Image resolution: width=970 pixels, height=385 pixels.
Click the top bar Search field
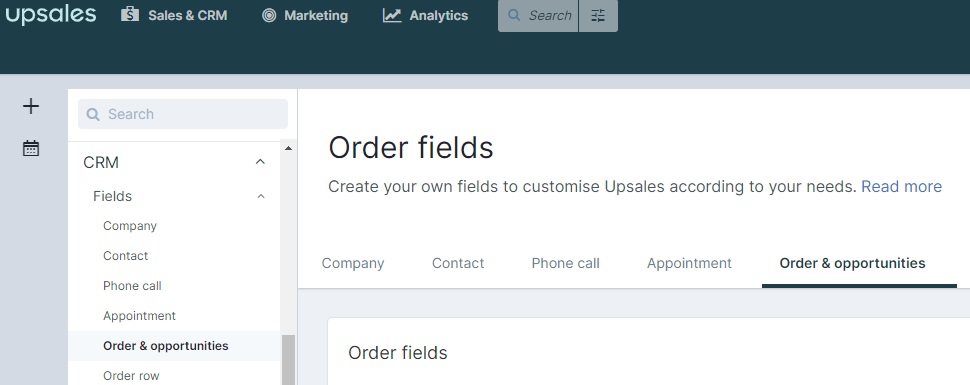pyautogui.click(x=538, y=15)
